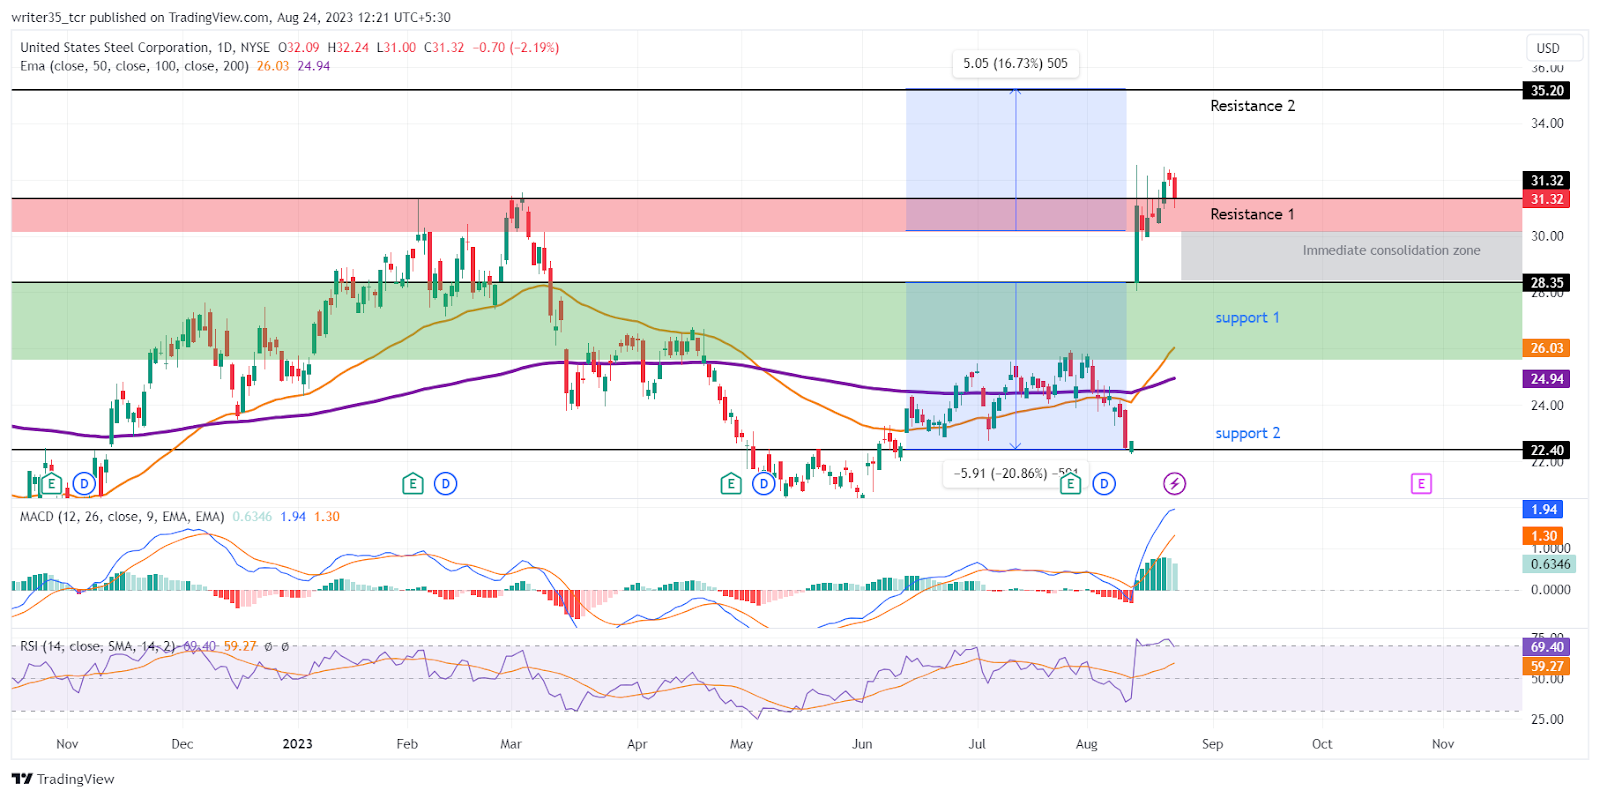Click the 22.40 support price label
The width and height of the screenshot is (1600, 798).
click(1547, 450)
